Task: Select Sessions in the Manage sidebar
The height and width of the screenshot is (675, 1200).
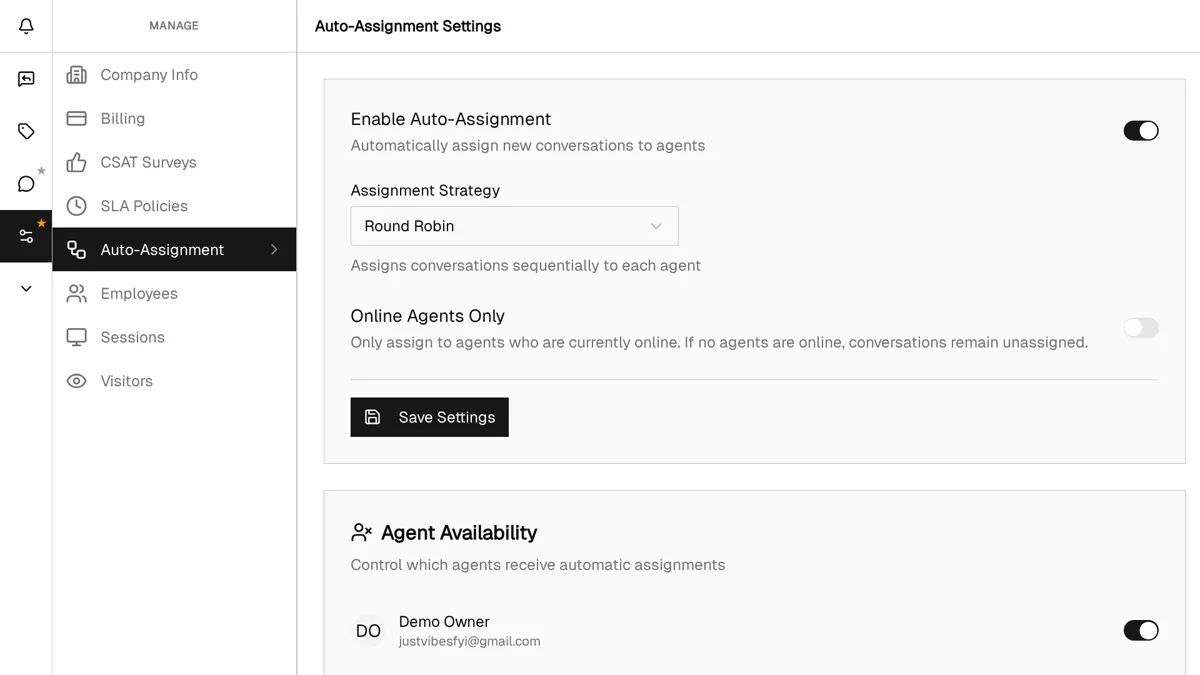Action: 132,337
